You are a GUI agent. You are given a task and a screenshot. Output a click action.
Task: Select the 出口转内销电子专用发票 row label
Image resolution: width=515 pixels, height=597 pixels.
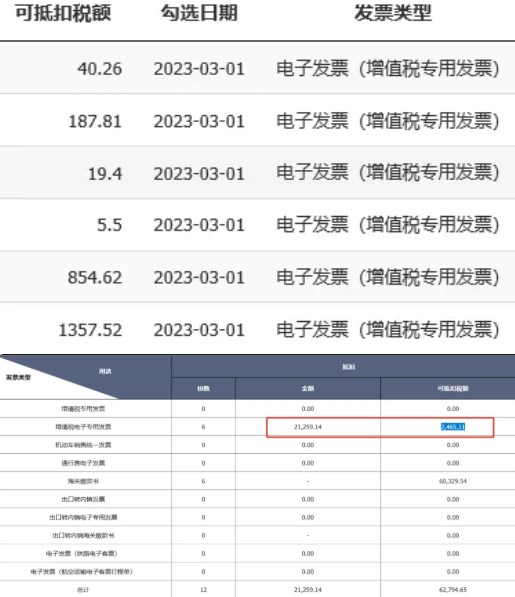[x=83, y=517]
